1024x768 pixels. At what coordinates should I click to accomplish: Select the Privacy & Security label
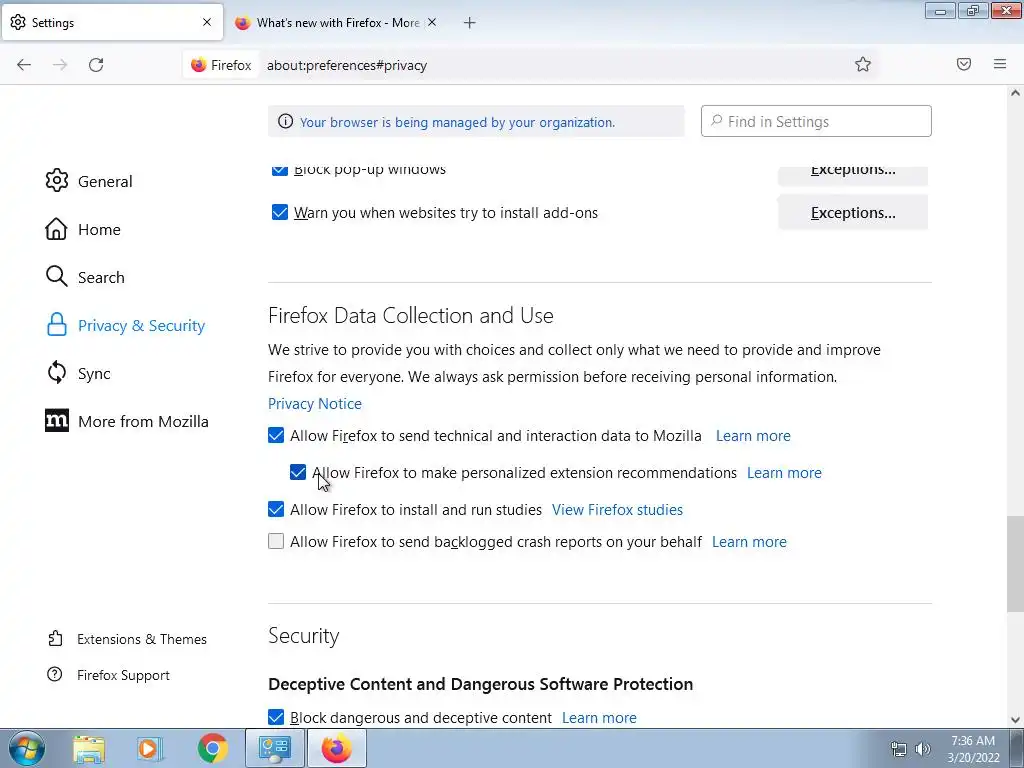[x=142, y=325]
